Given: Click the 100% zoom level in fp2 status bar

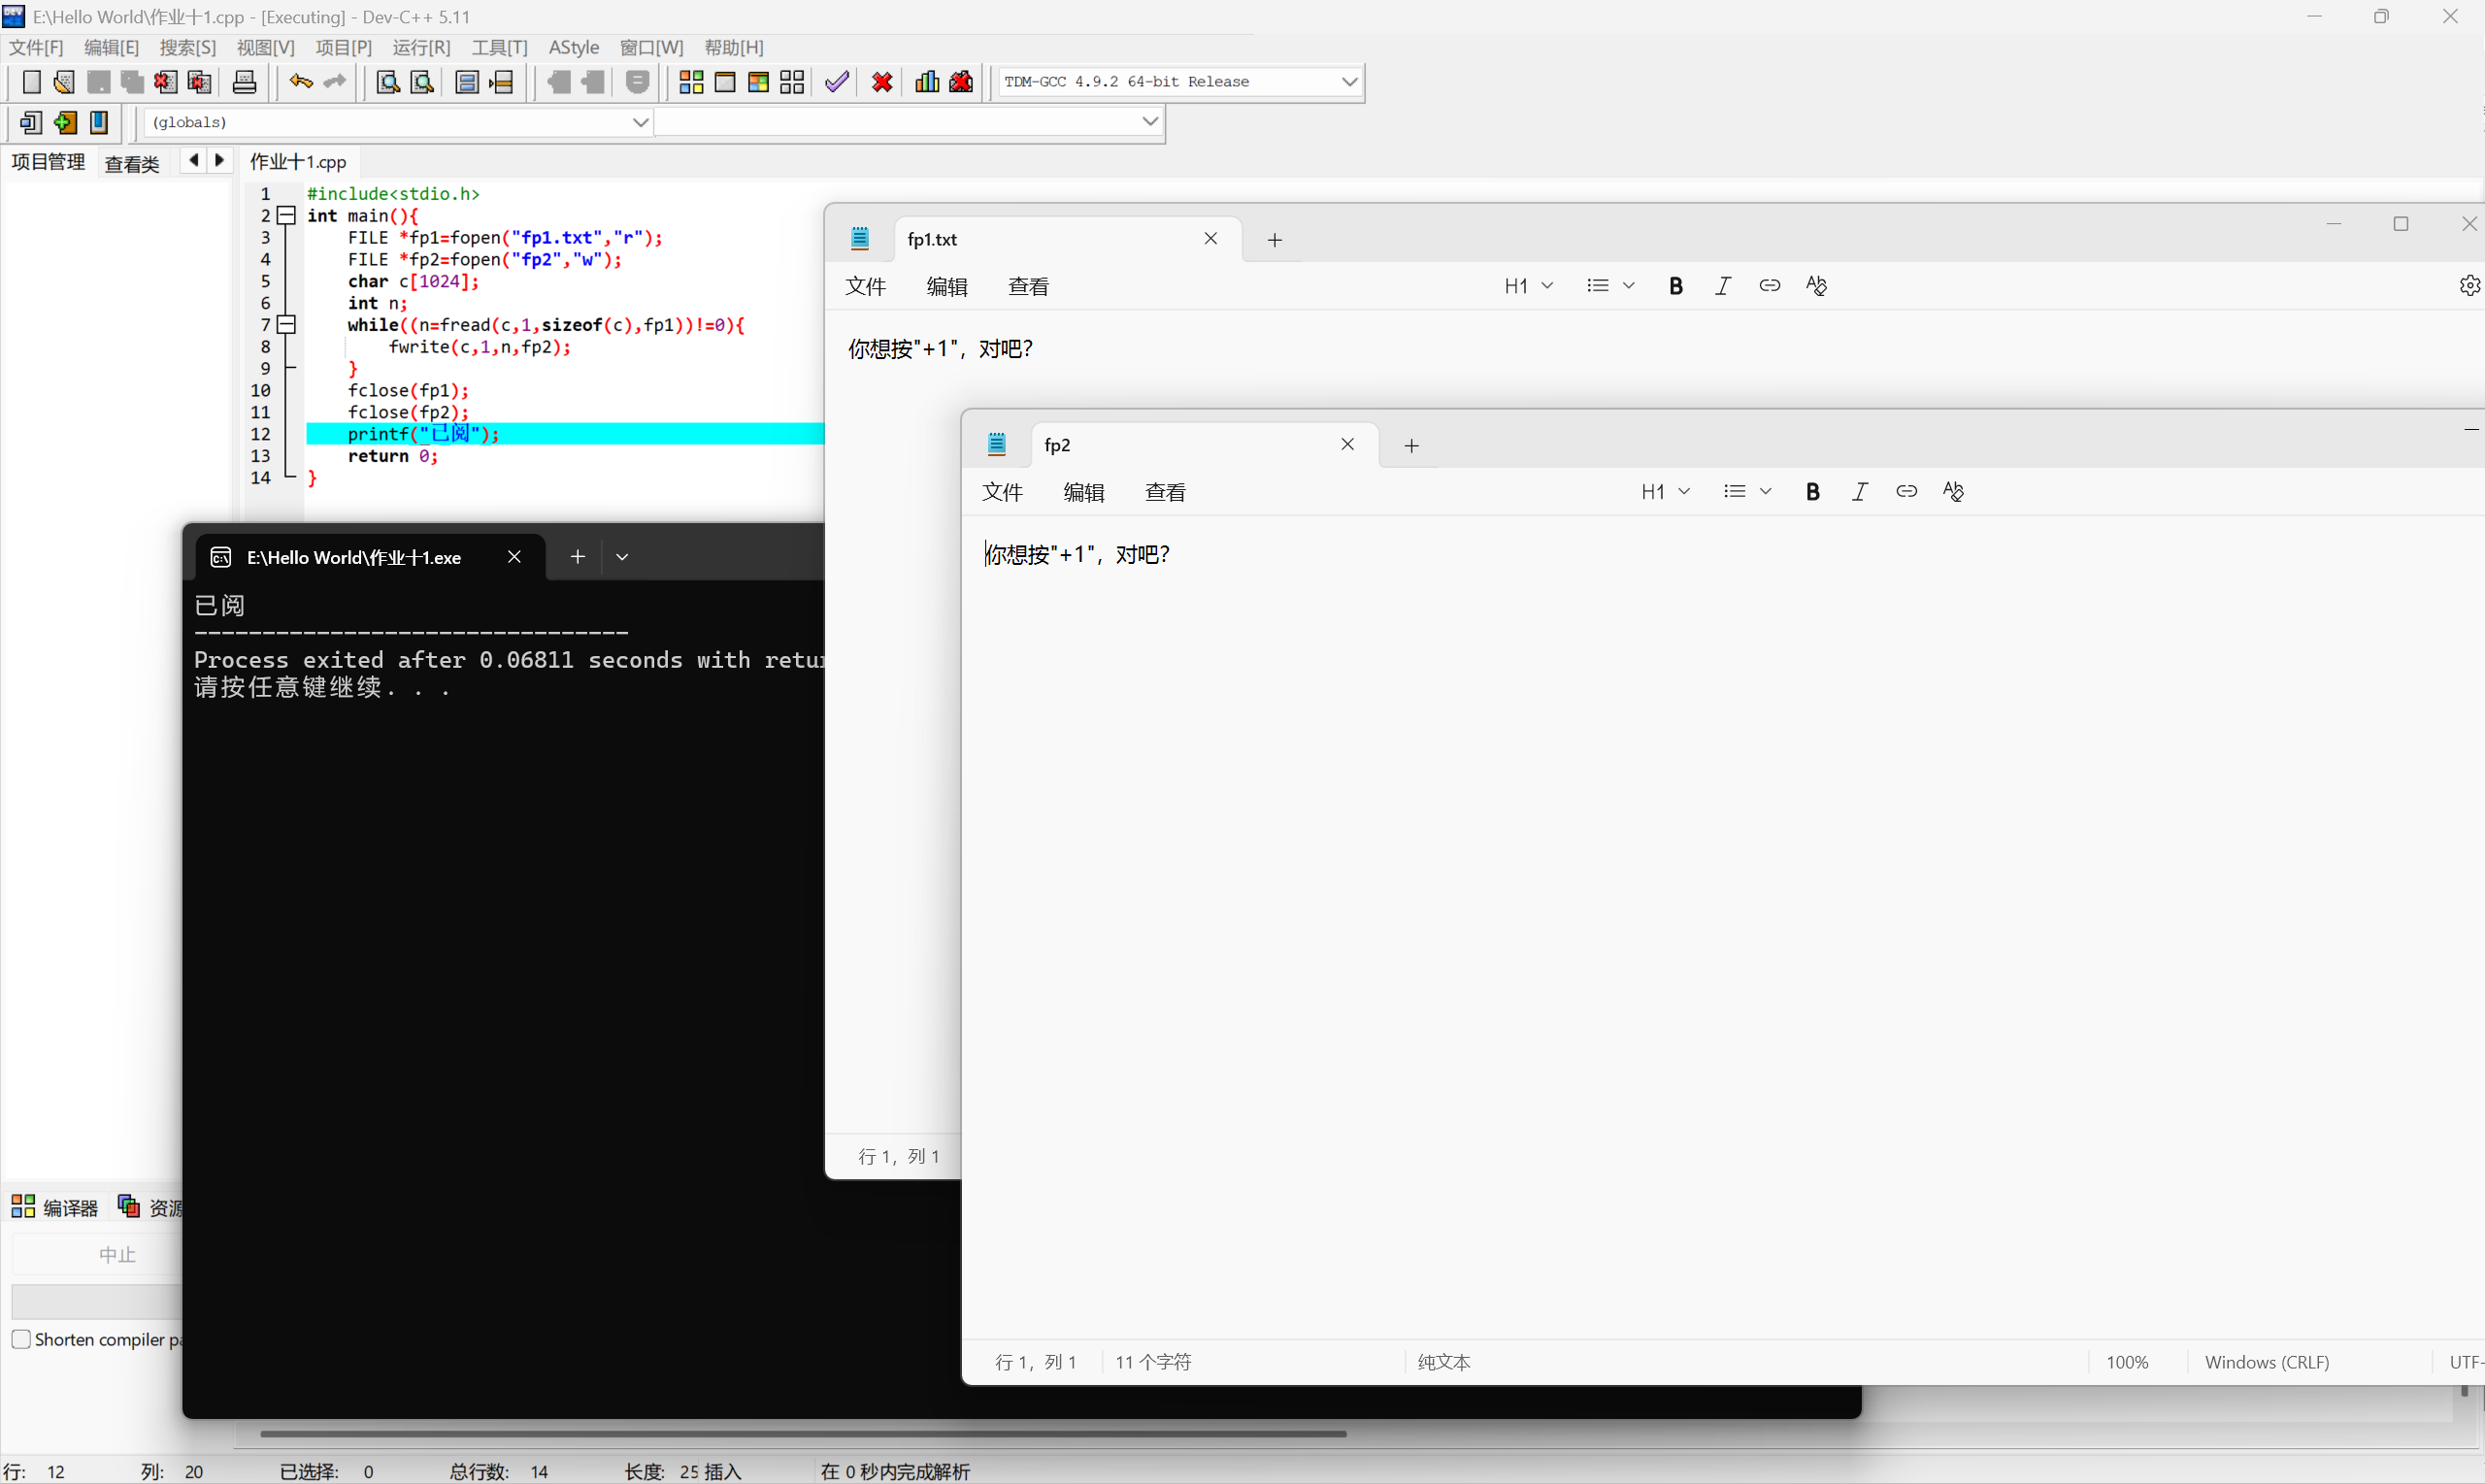Looking at the screenshot, I should pos(2126,1362).
